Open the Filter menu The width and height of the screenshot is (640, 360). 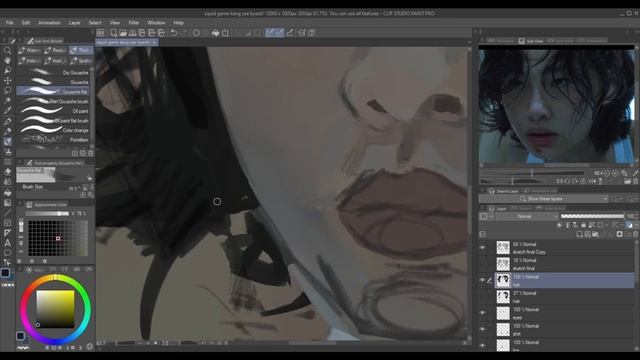click(133, 23)
